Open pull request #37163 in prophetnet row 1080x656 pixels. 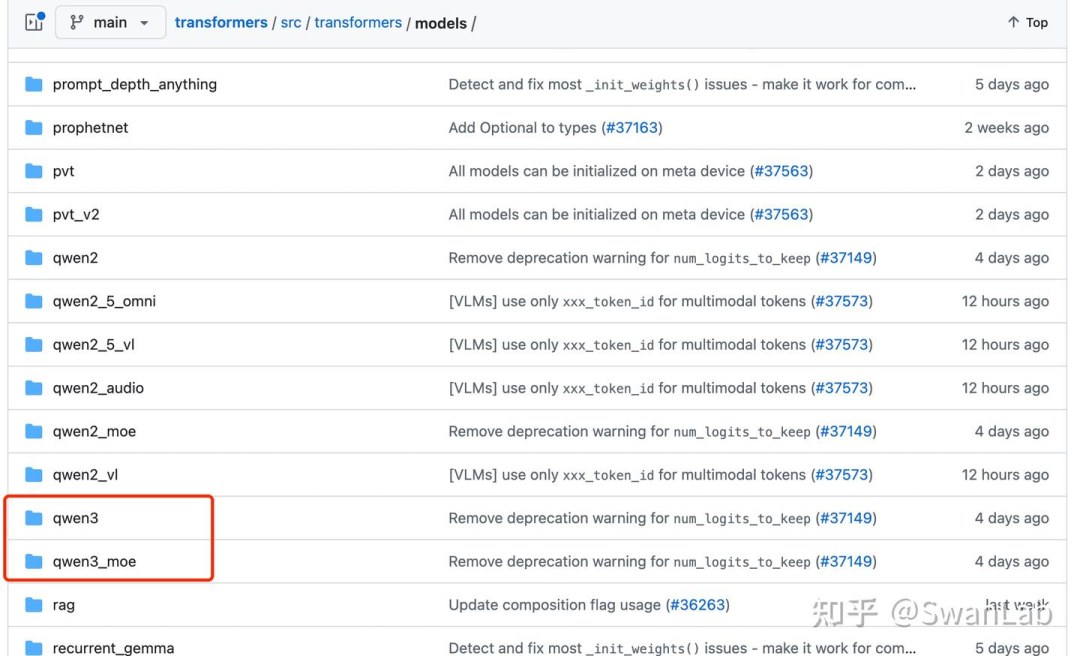click(x=632, y=127)
